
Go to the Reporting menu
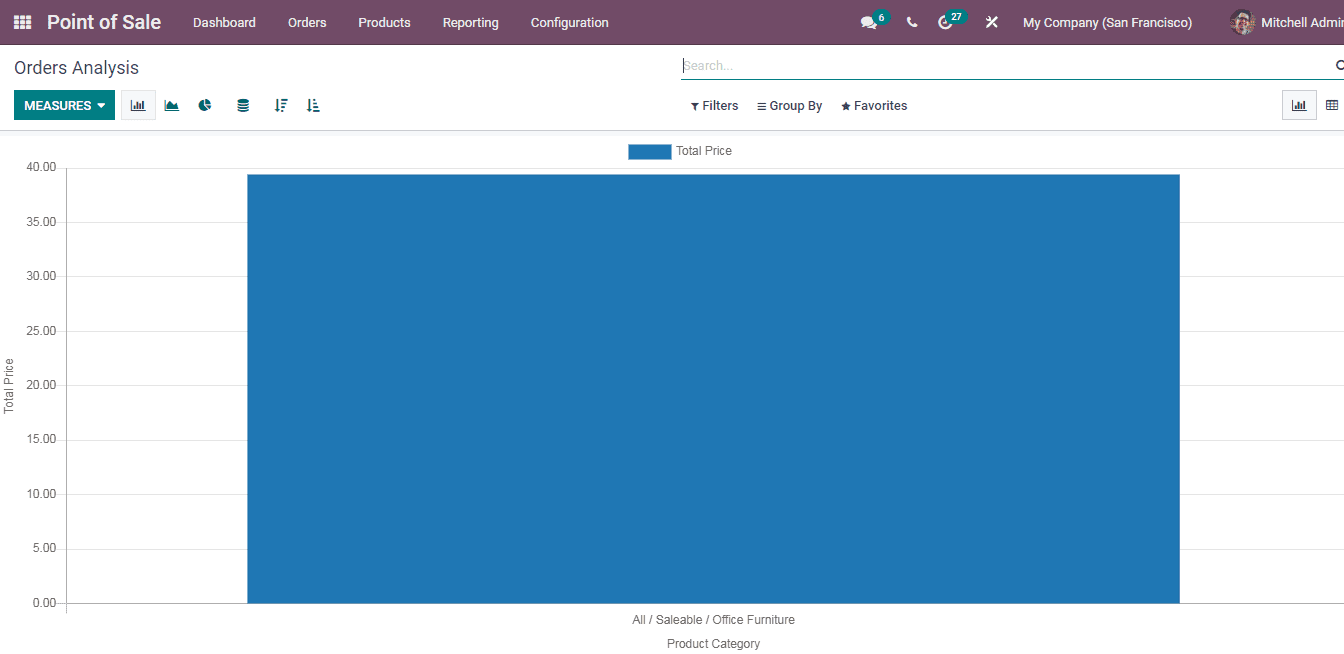tap(470, 22)
